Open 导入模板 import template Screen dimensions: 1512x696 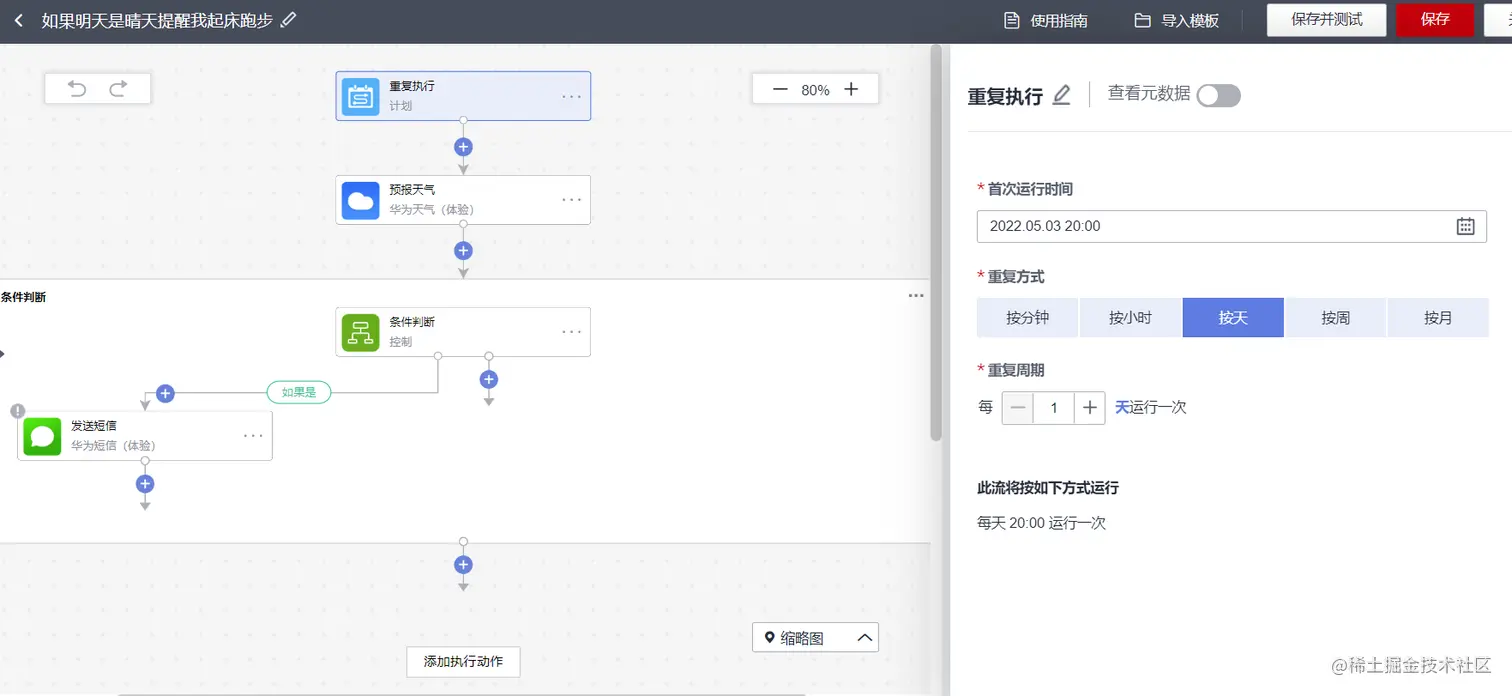click(x=1177, y=21)
